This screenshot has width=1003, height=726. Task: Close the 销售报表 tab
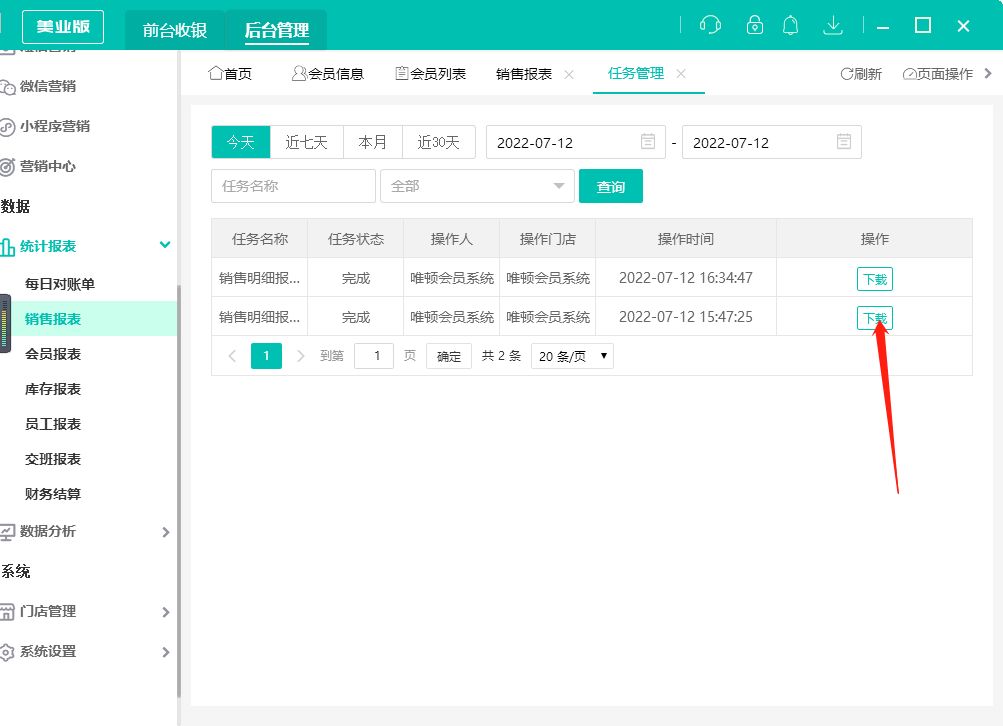[569, 74]
